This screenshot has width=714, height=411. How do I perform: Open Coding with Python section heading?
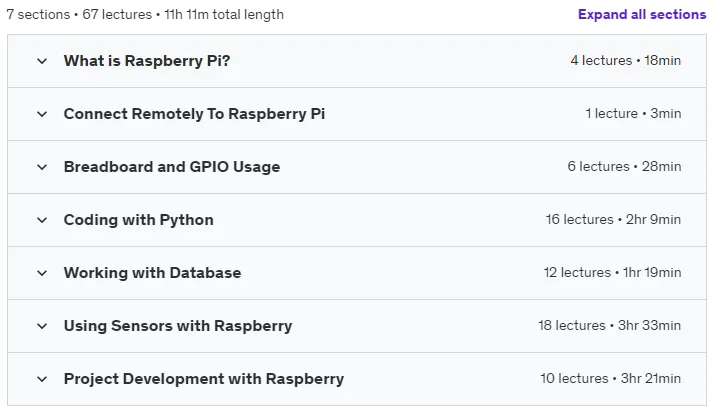click(x=138, y=220)
